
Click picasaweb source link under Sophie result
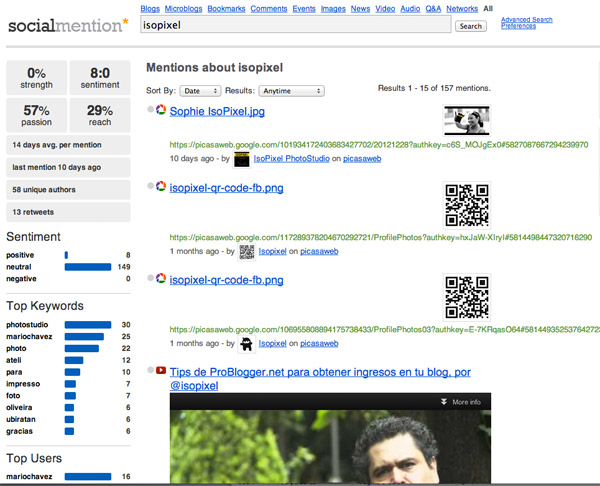tap(362, 158)
